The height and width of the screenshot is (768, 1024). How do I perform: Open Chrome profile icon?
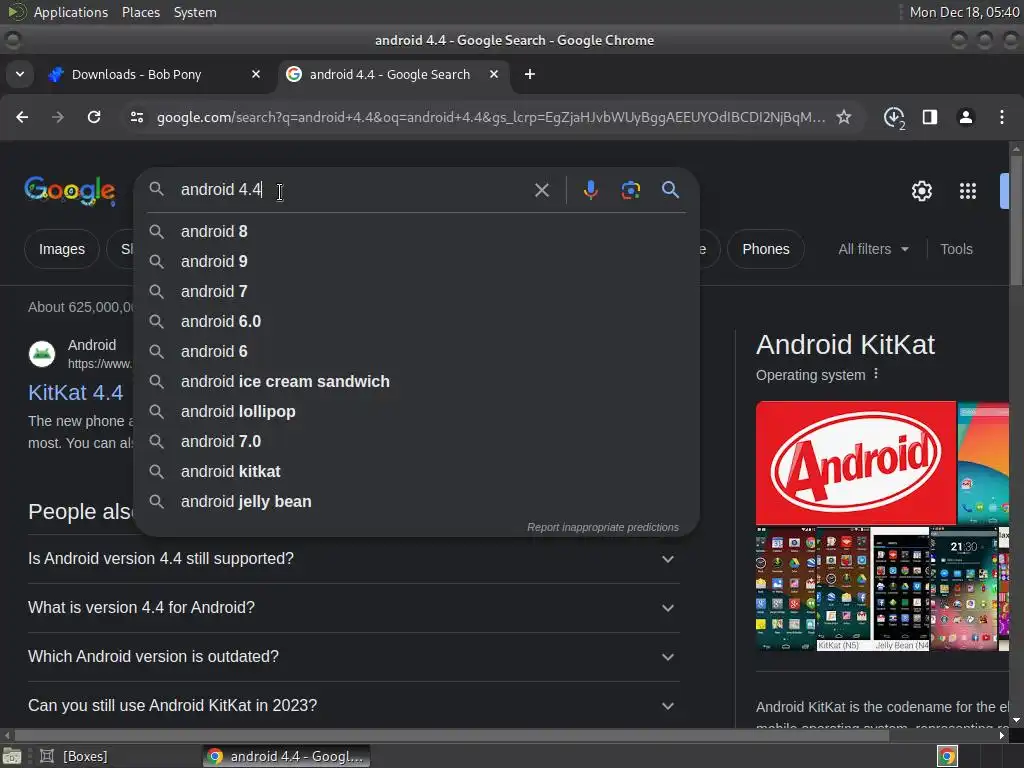tap(965, 117)
